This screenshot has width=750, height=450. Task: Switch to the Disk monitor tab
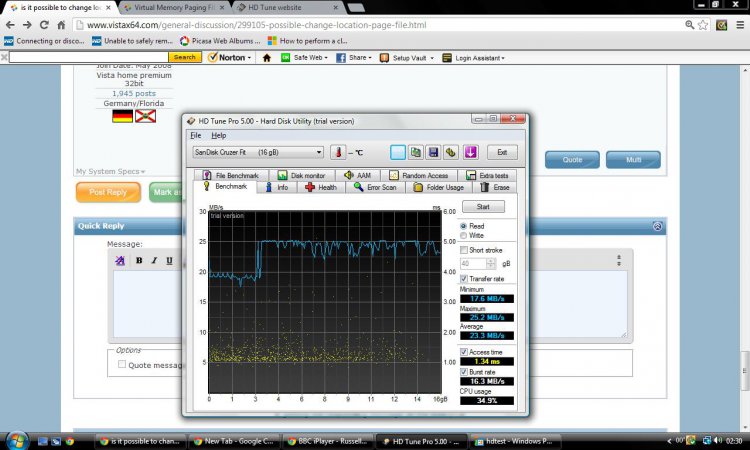point(301,176)
